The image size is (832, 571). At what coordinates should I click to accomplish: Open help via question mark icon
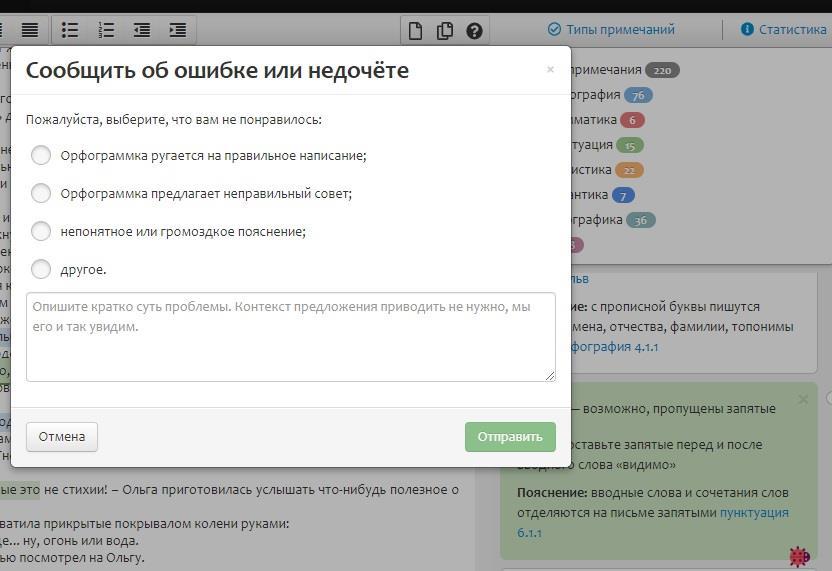click(474, 31)
